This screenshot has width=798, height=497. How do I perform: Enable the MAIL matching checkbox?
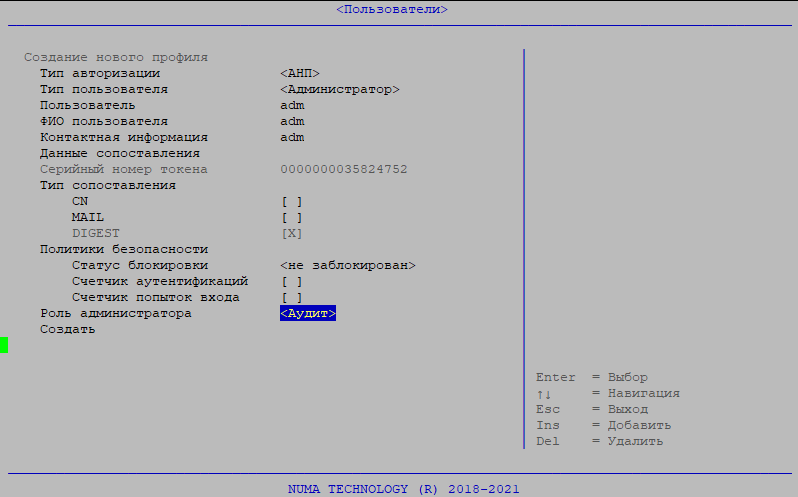point(291,217)
